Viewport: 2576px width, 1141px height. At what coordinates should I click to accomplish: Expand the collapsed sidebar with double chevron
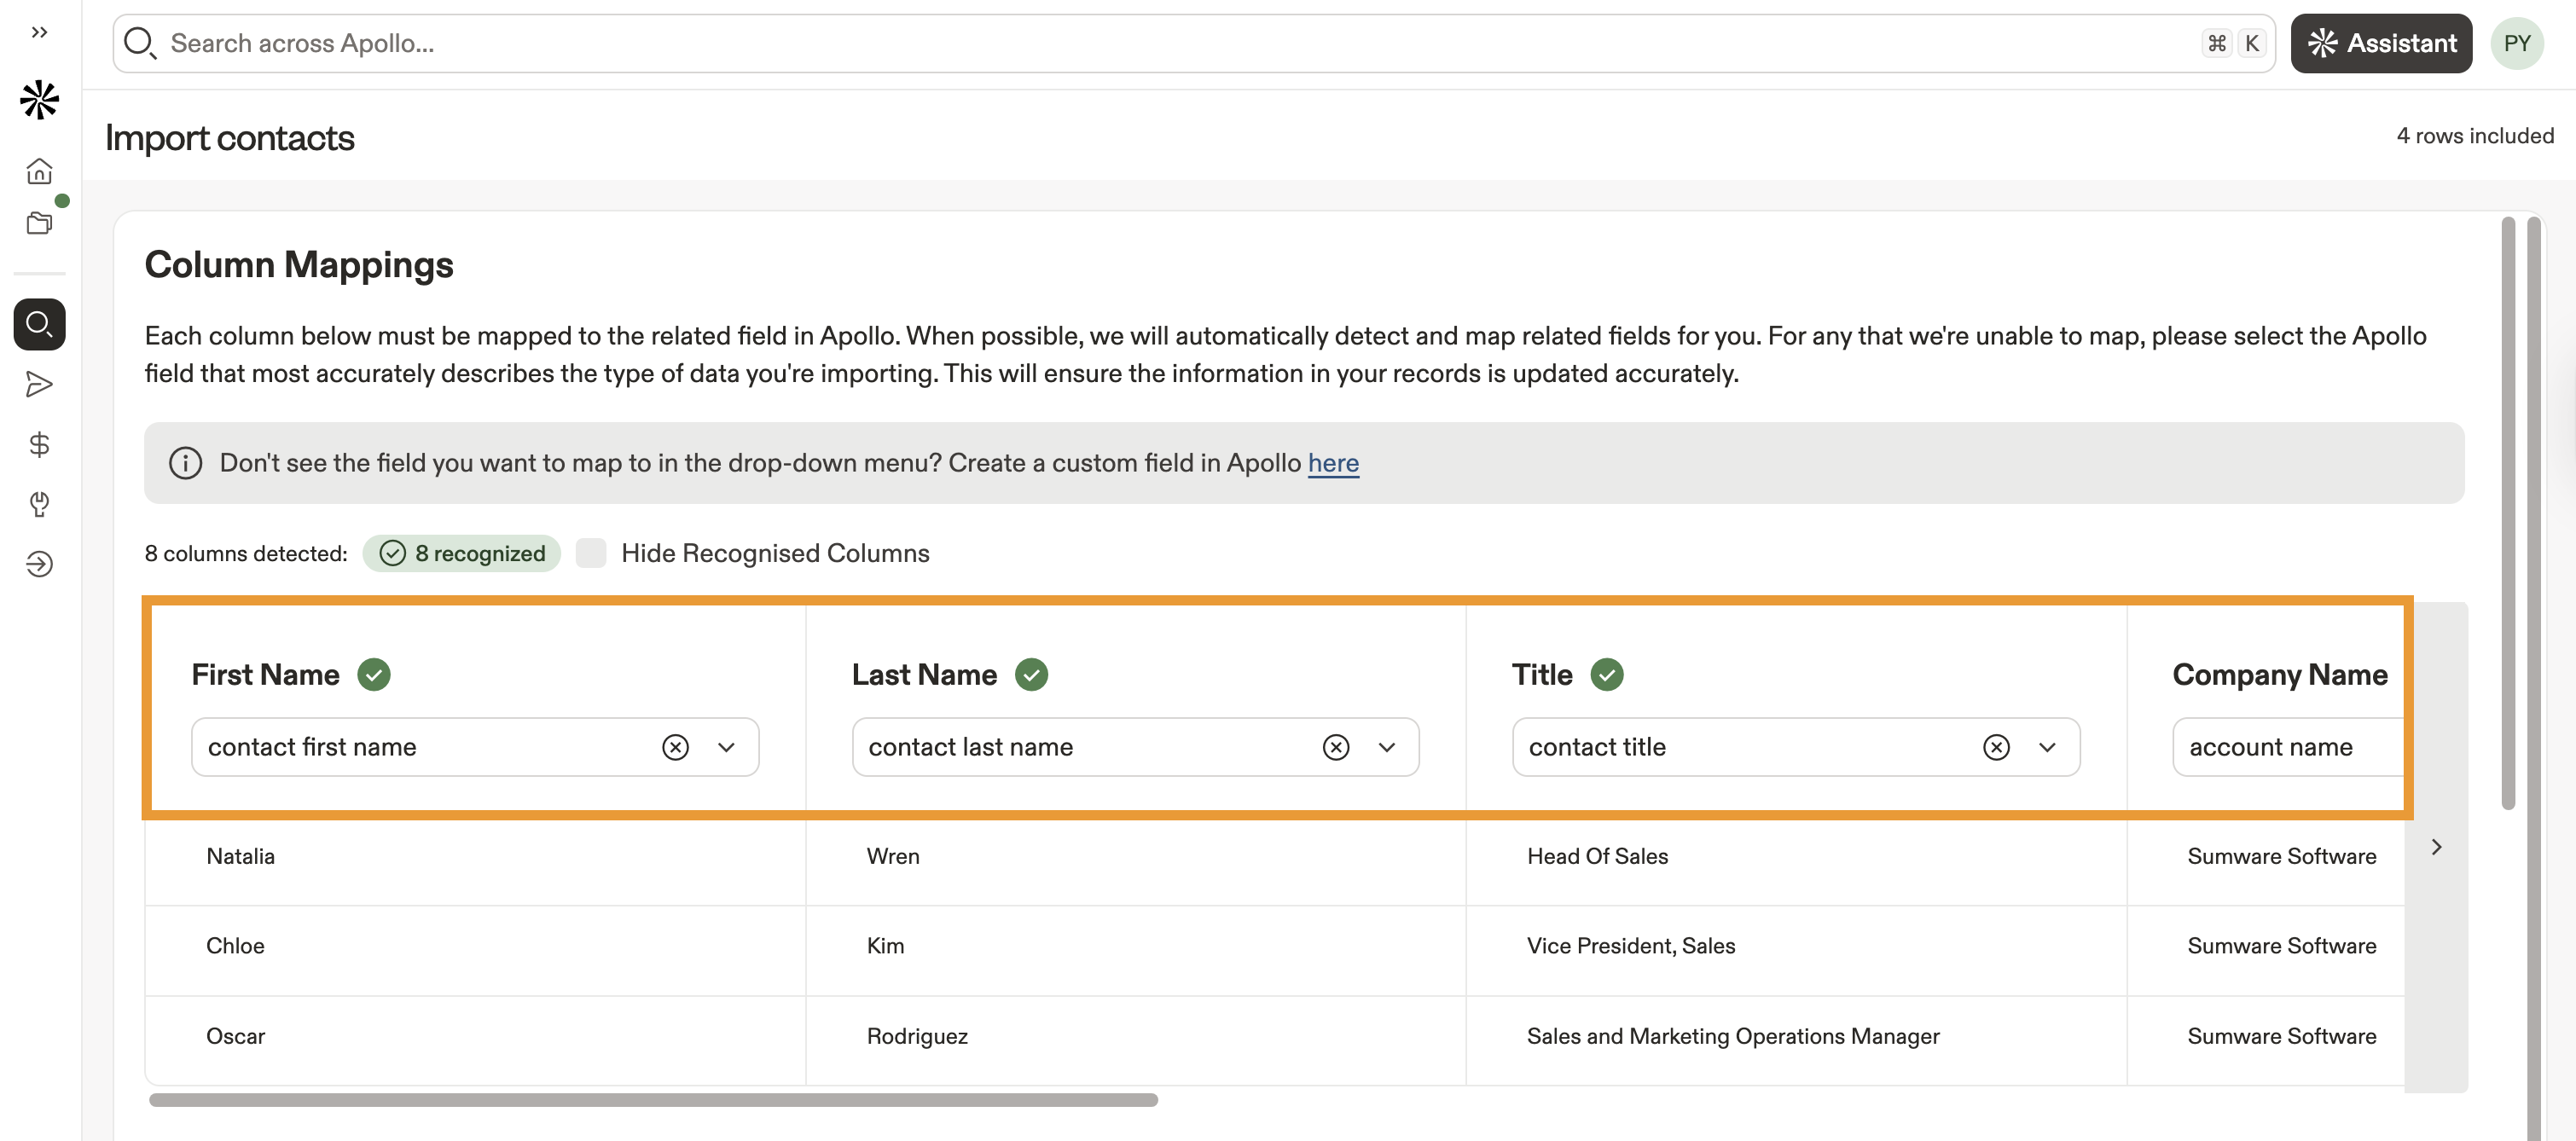pyautogui.click(x=39, y=32)
